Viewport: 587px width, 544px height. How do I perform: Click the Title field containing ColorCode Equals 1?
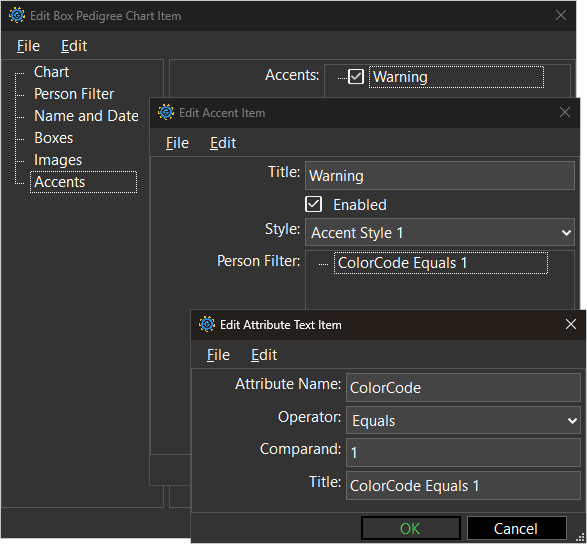click(x=463, y=486)
